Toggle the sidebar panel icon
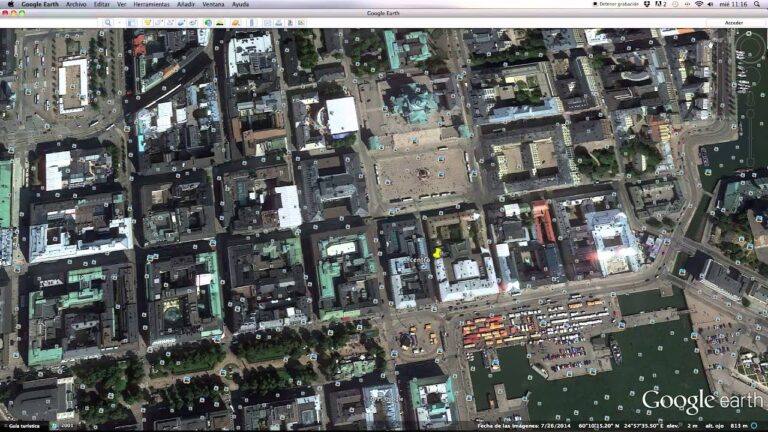The height and width of the screenshot is (432, 768). [131, 23]
